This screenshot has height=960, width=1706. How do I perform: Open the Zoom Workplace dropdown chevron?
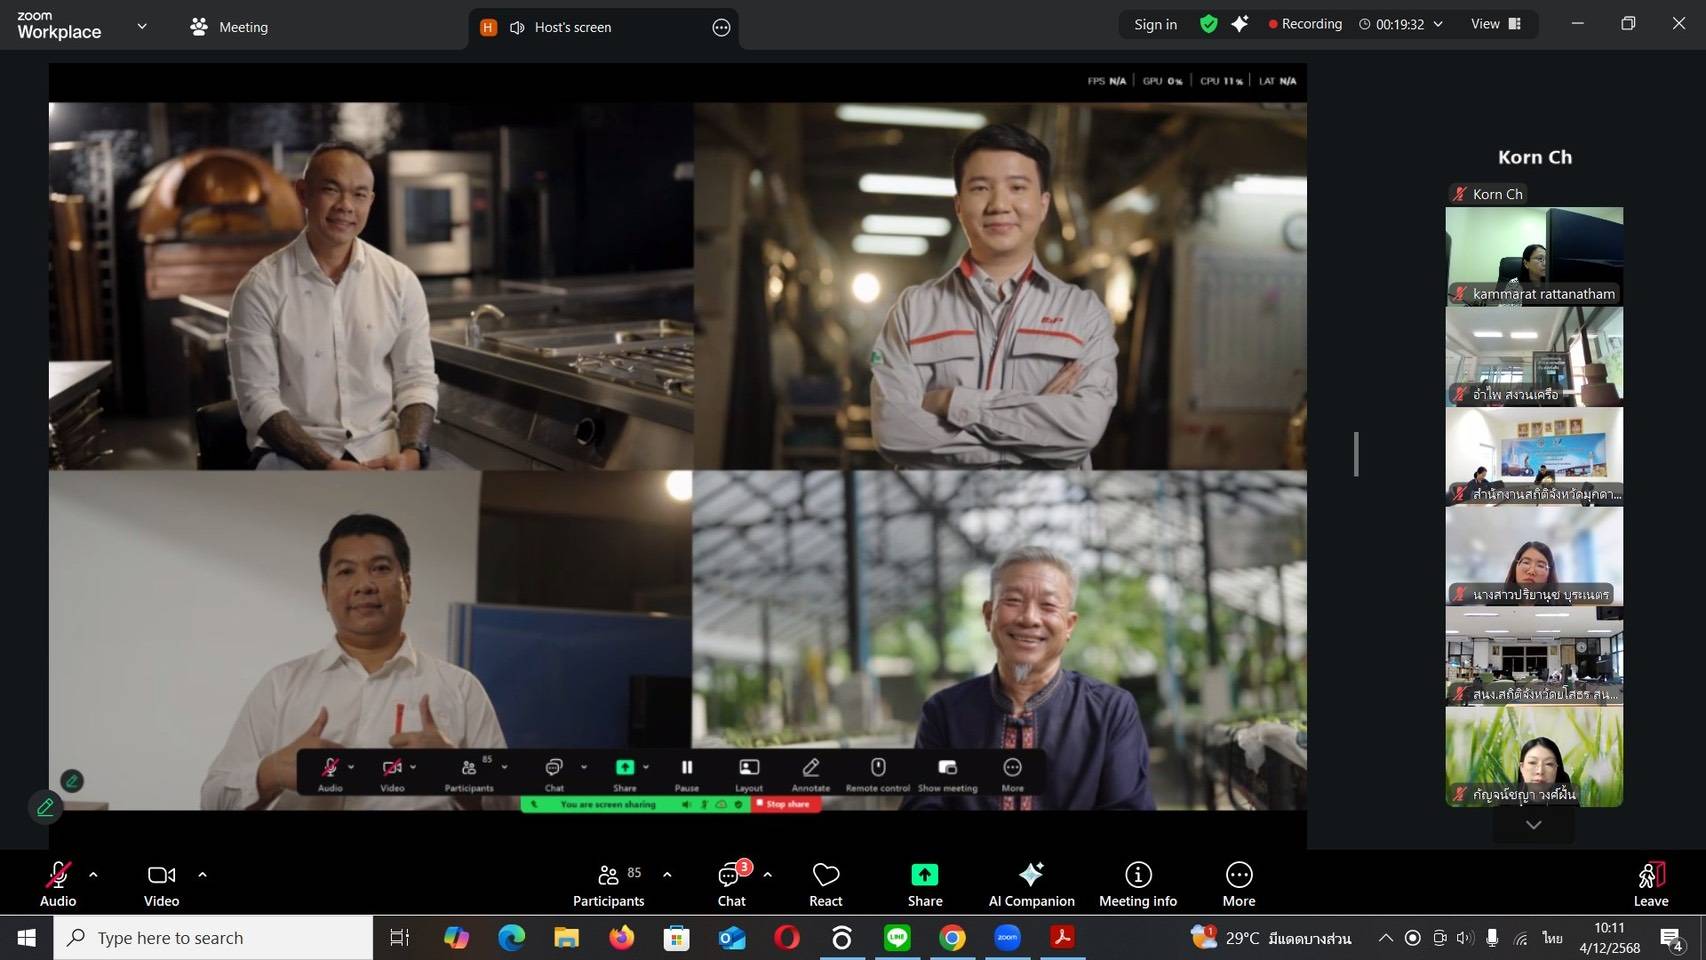[x=142, y=26]
